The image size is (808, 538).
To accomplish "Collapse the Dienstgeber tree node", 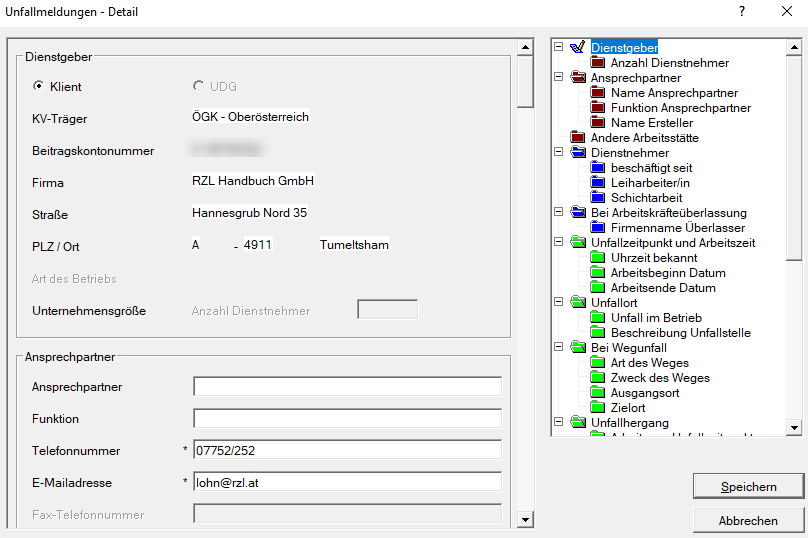I will point(558,47).
